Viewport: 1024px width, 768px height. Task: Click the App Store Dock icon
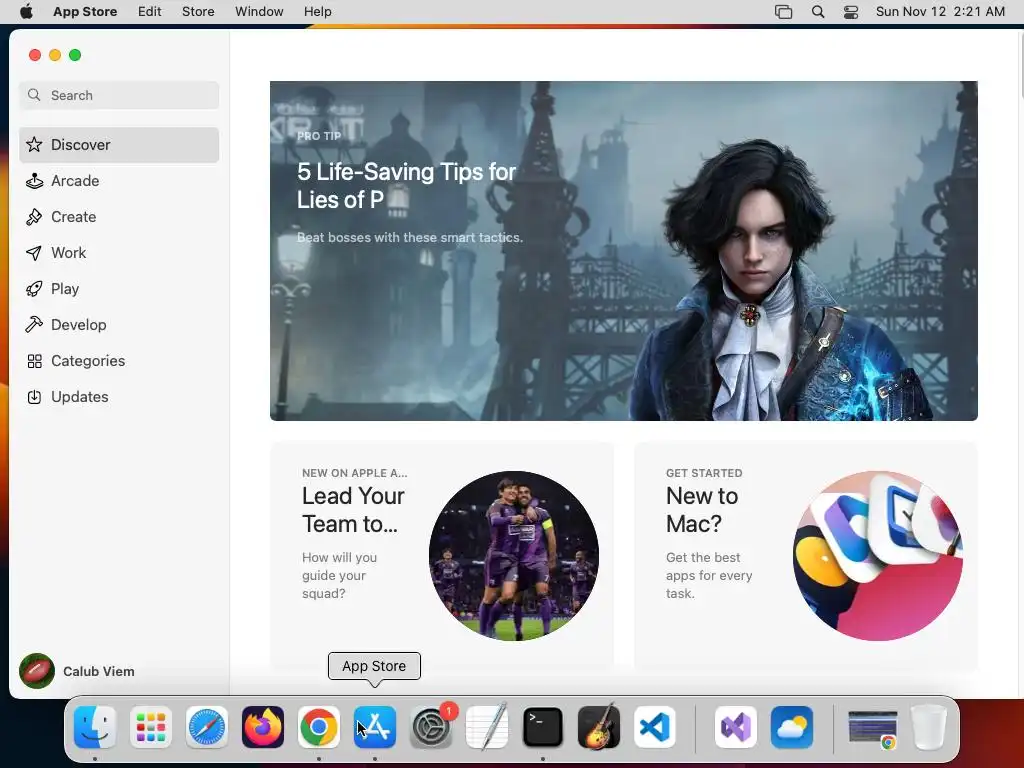click(375, 727)
